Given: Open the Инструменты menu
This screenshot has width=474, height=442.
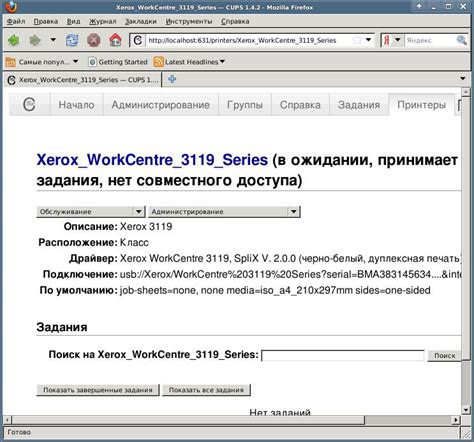Looking at the screenshot, I should [x=189, y=21].
